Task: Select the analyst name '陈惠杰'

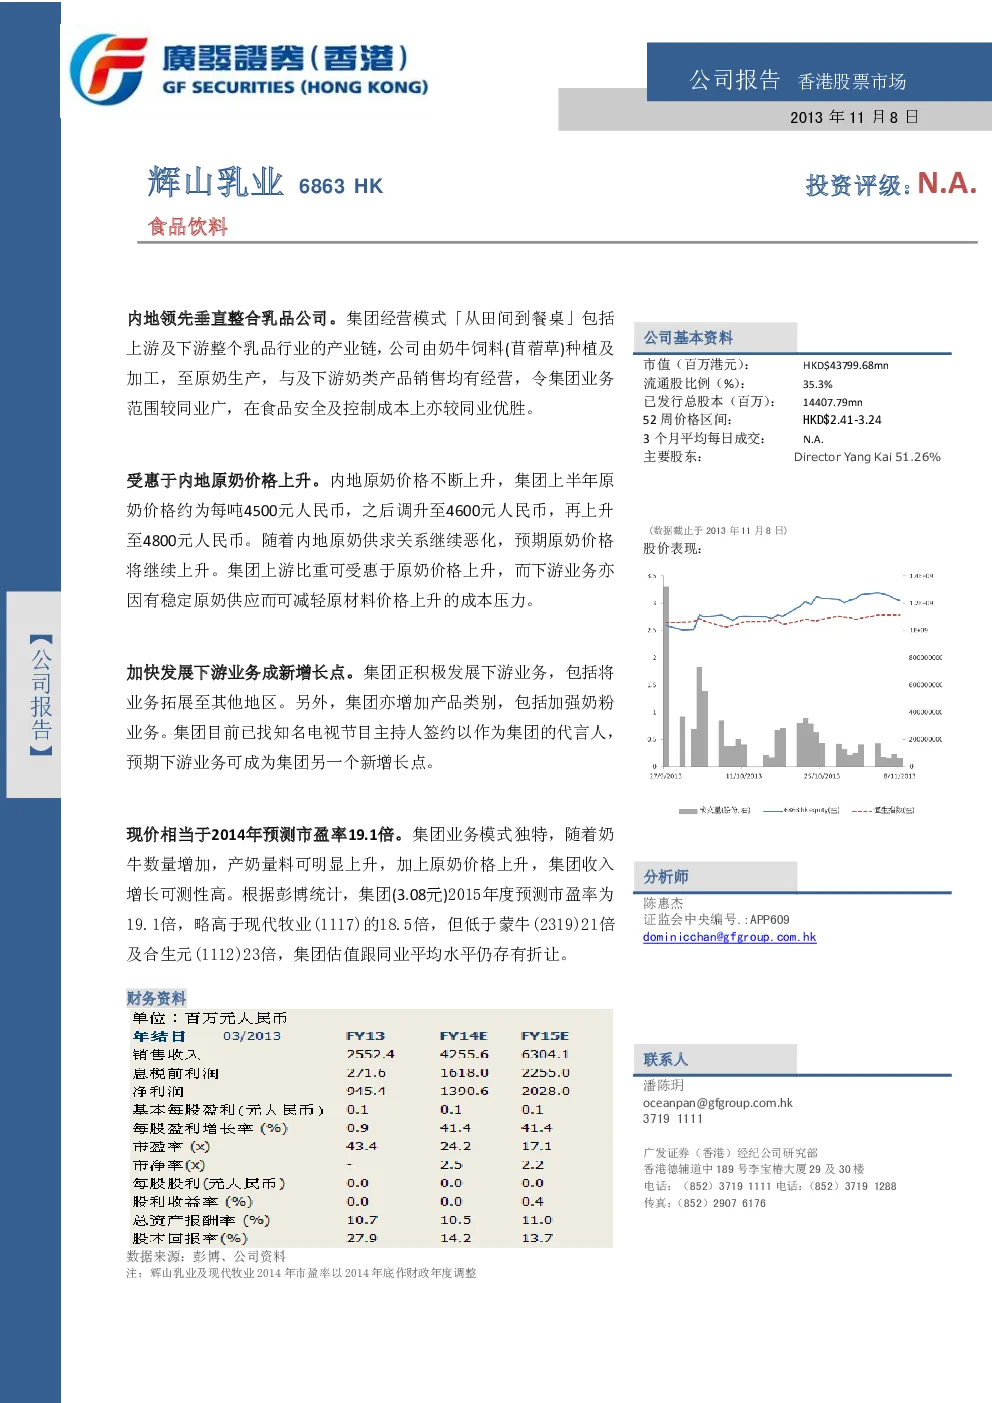Action: pos(663,903)
